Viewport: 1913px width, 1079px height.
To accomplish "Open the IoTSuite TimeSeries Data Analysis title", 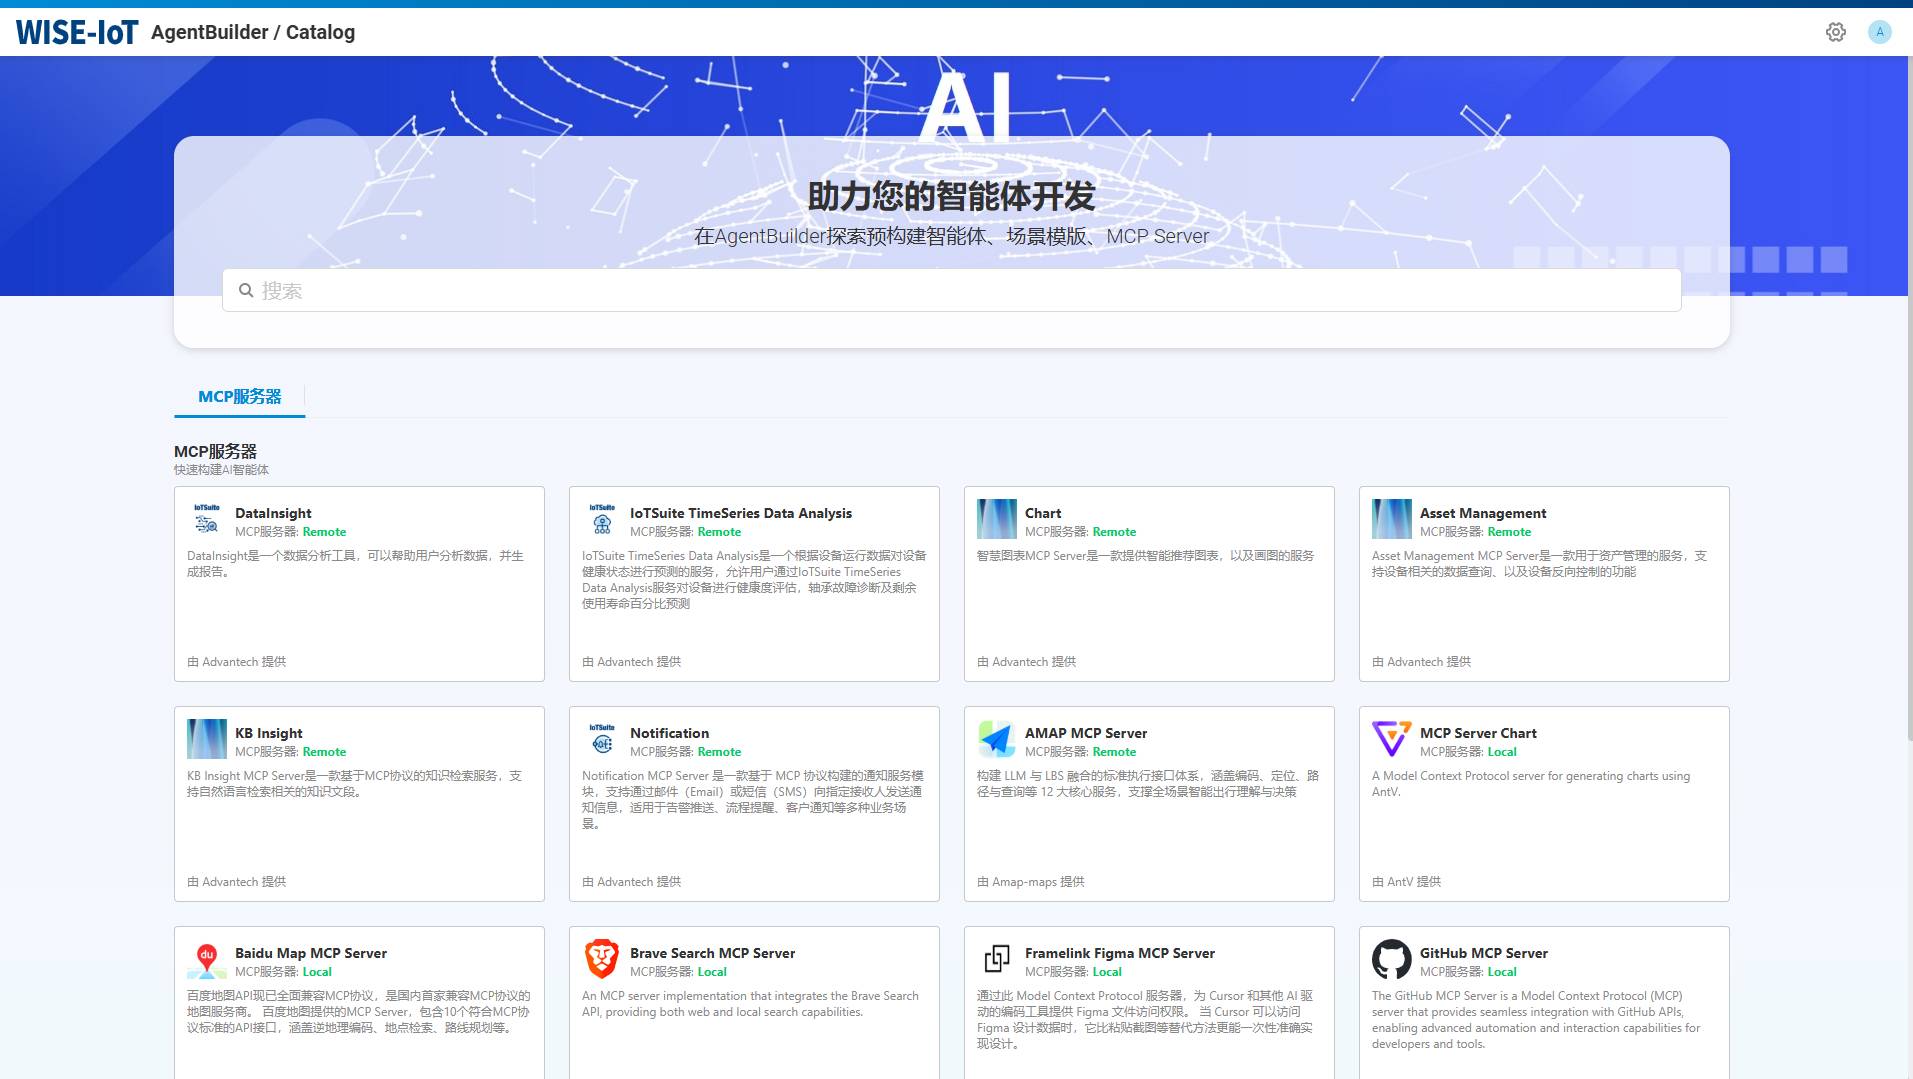I will (740, 513).
